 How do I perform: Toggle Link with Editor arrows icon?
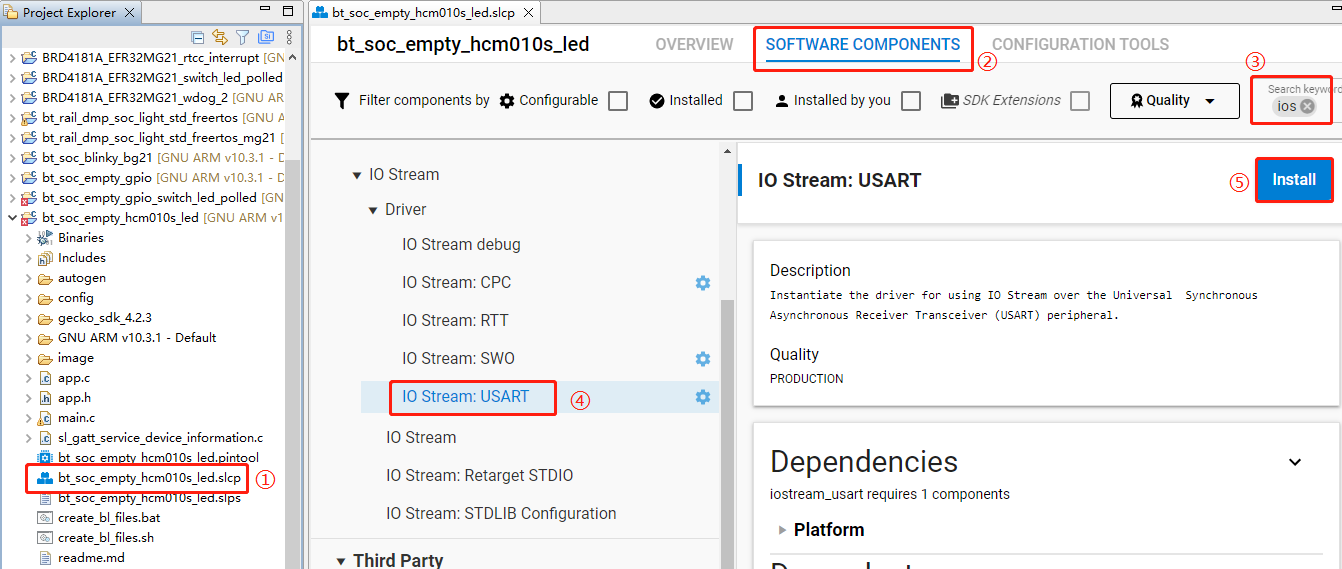point(220,38)
